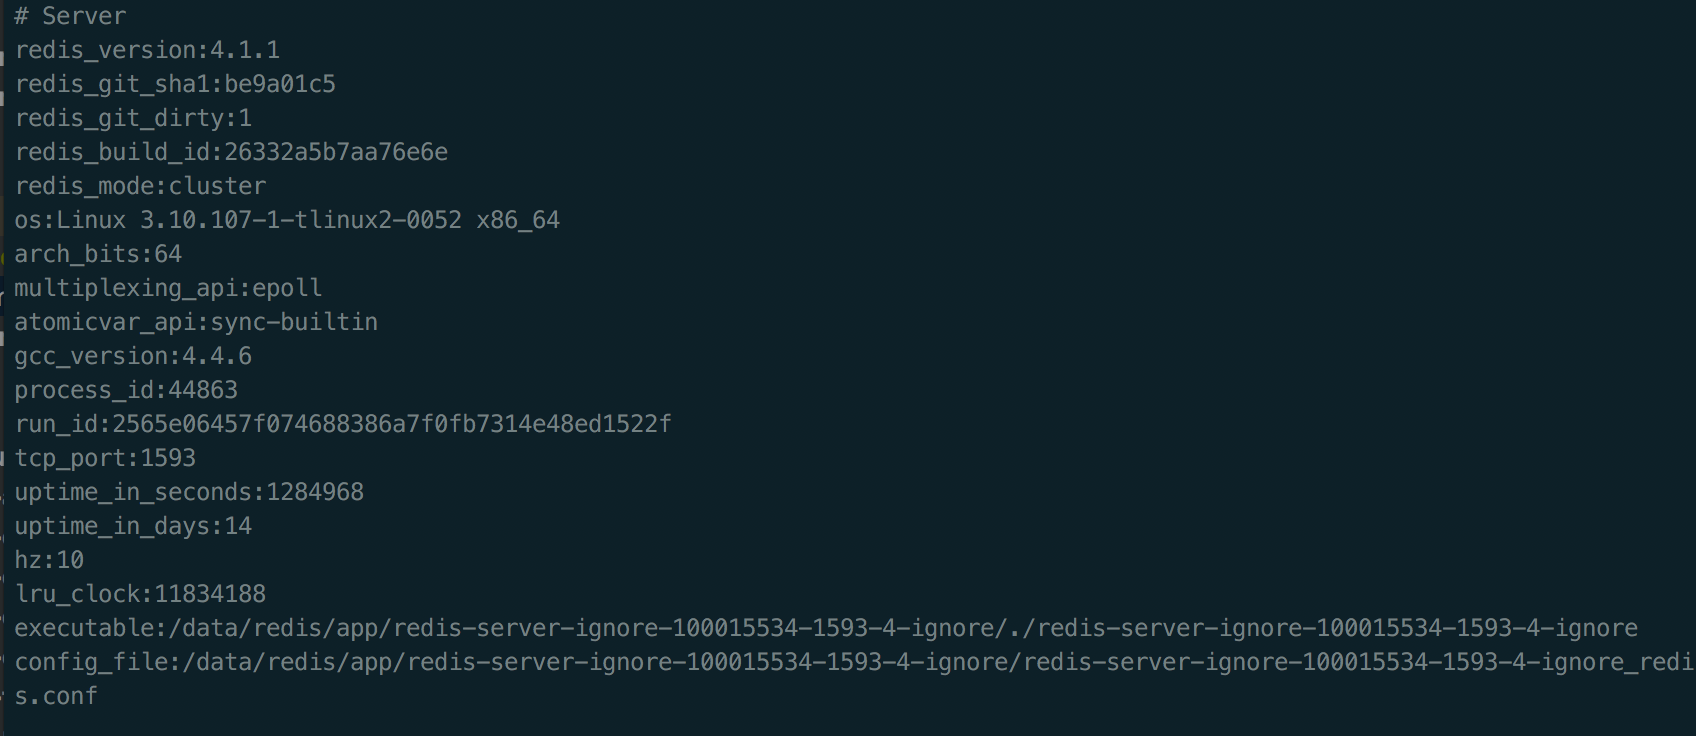1696x736 pixels.
Task: Click the '# Server' section header line
Action: click(x=70, y=16)
